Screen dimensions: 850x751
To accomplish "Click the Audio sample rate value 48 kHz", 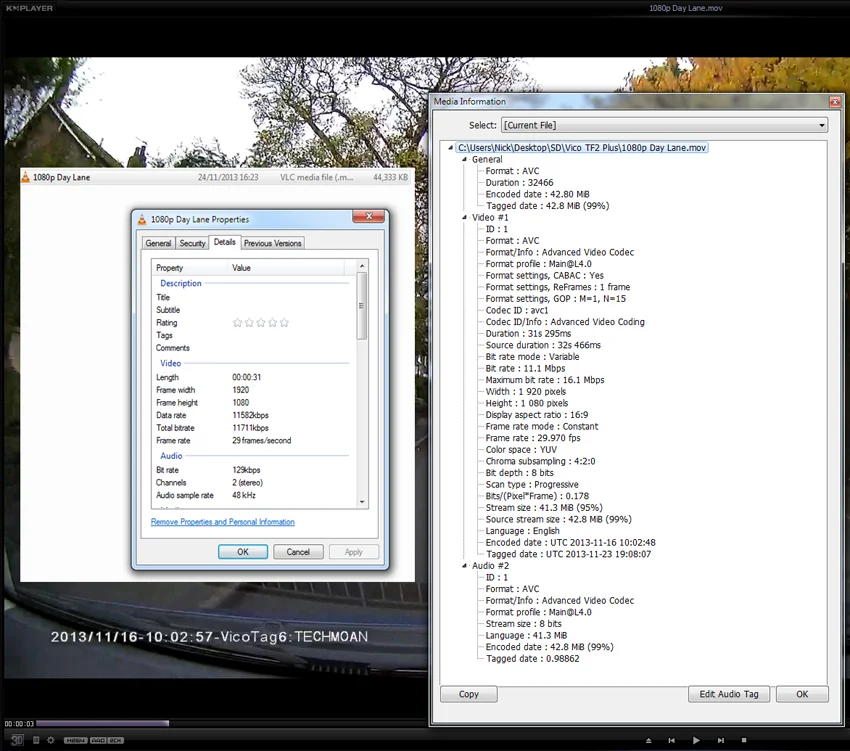I will 243,495.
